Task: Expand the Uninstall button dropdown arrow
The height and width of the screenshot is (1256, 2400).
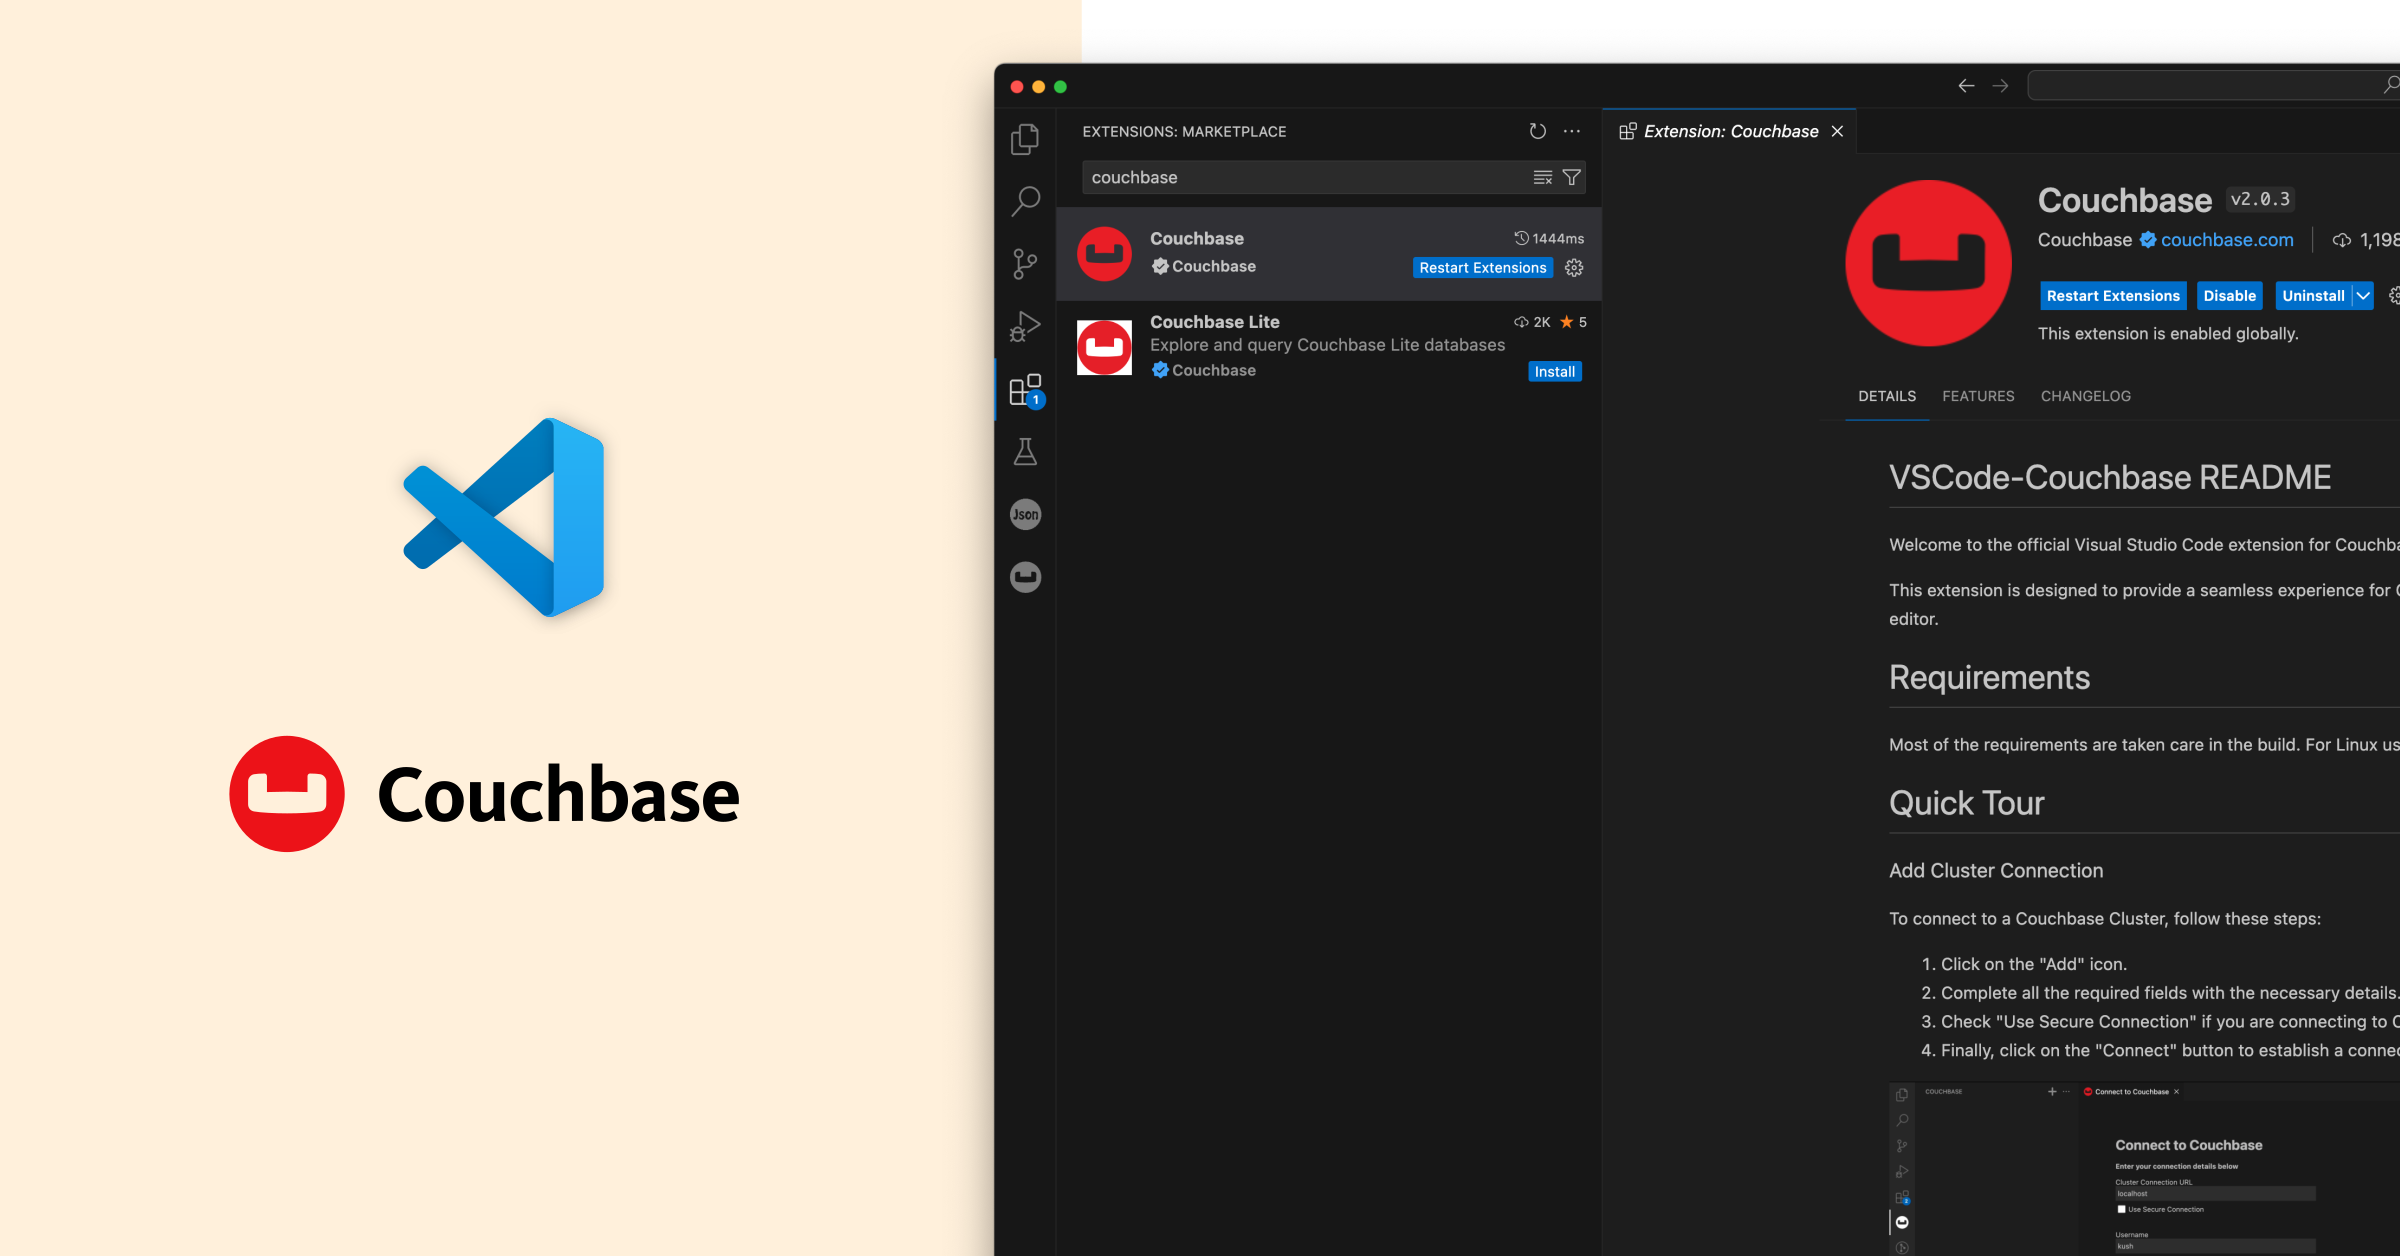Action: pos(2361,295)
